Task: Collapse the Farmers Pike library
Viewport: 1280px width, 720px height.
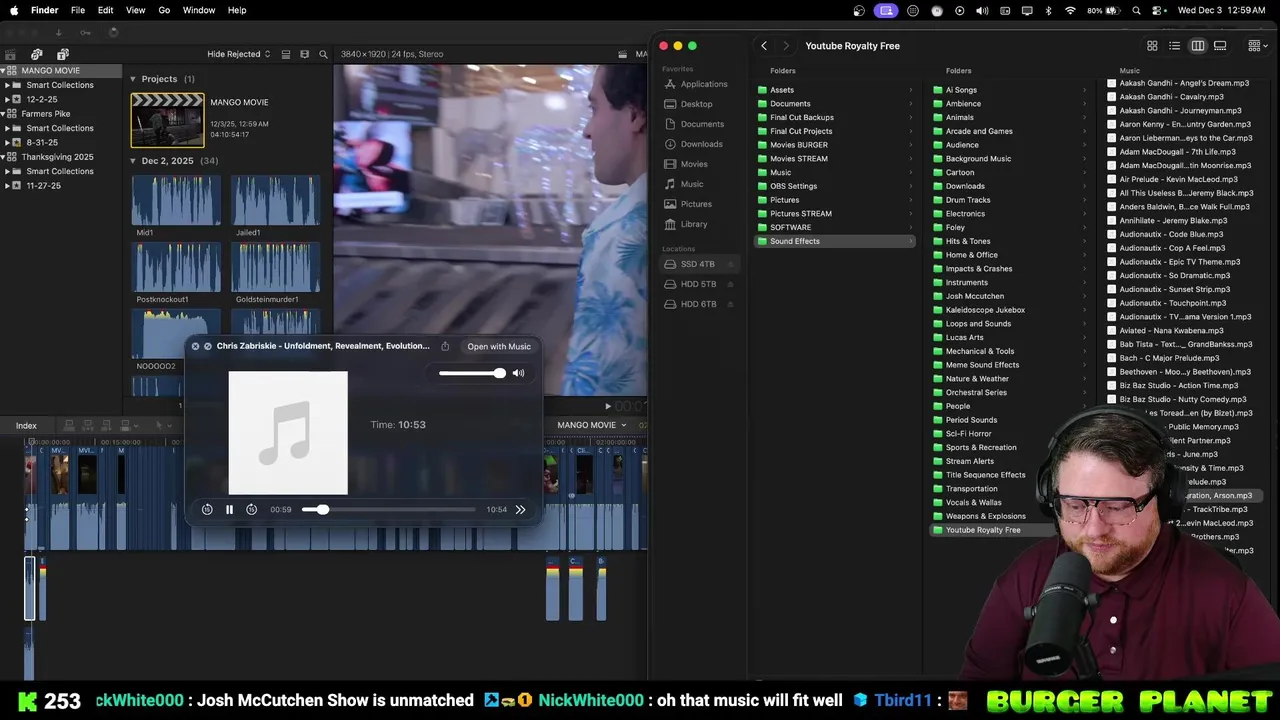Action: [2, 114]
